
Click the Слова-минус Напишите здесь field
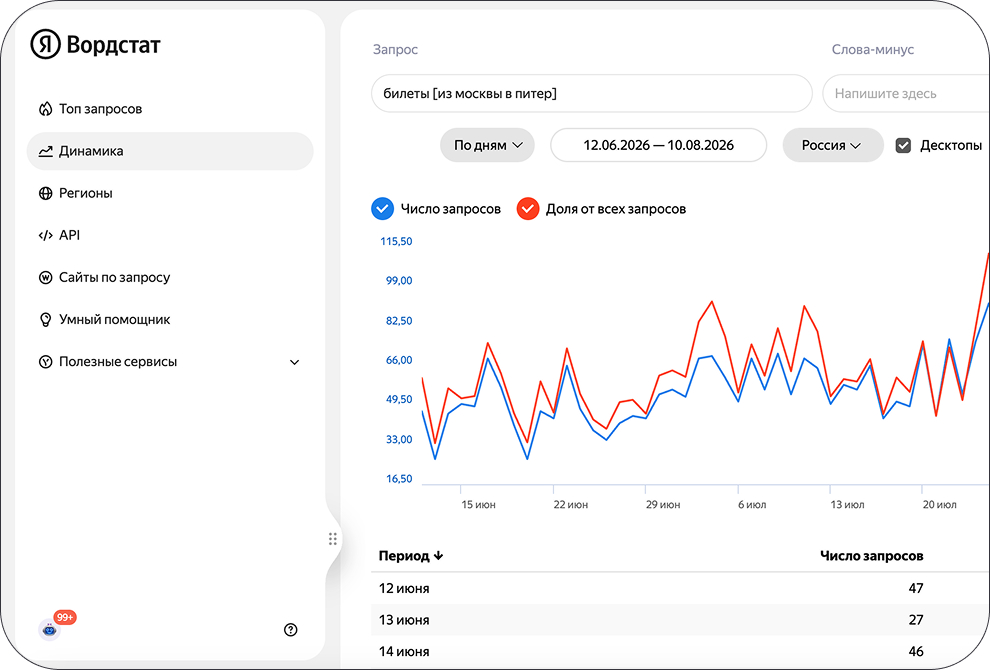907,93
